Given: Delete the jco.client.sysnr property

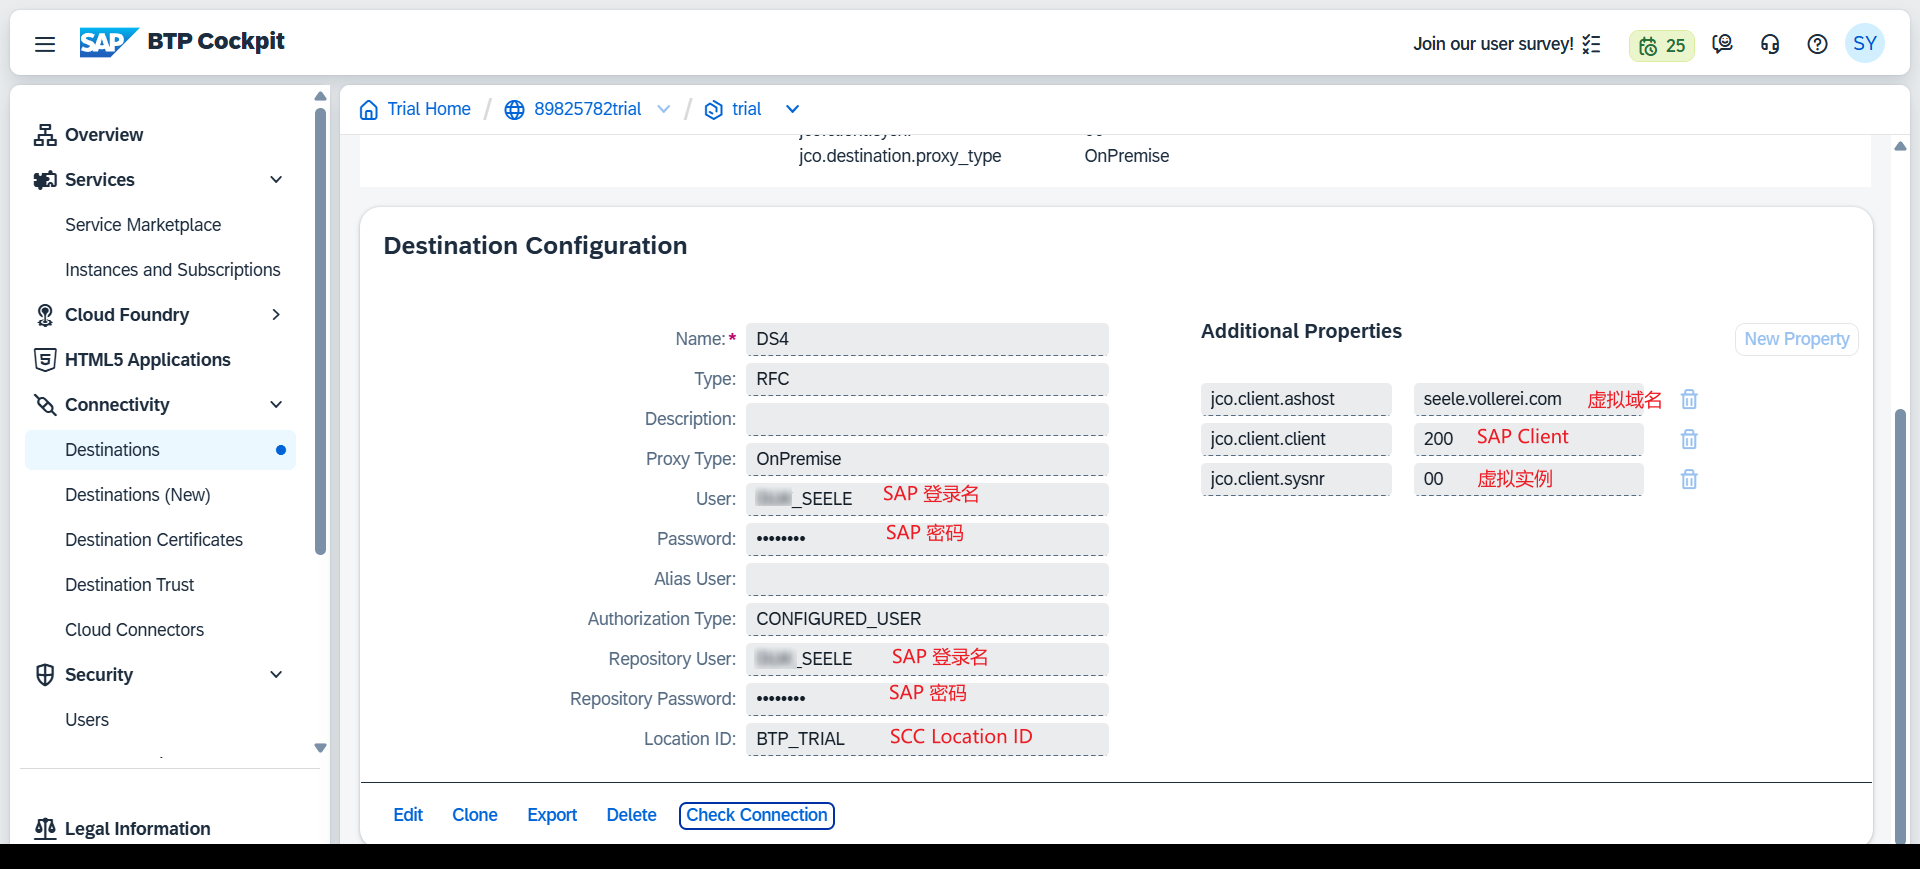Looking at the screenshot, I should click(x=1689, y=479).
